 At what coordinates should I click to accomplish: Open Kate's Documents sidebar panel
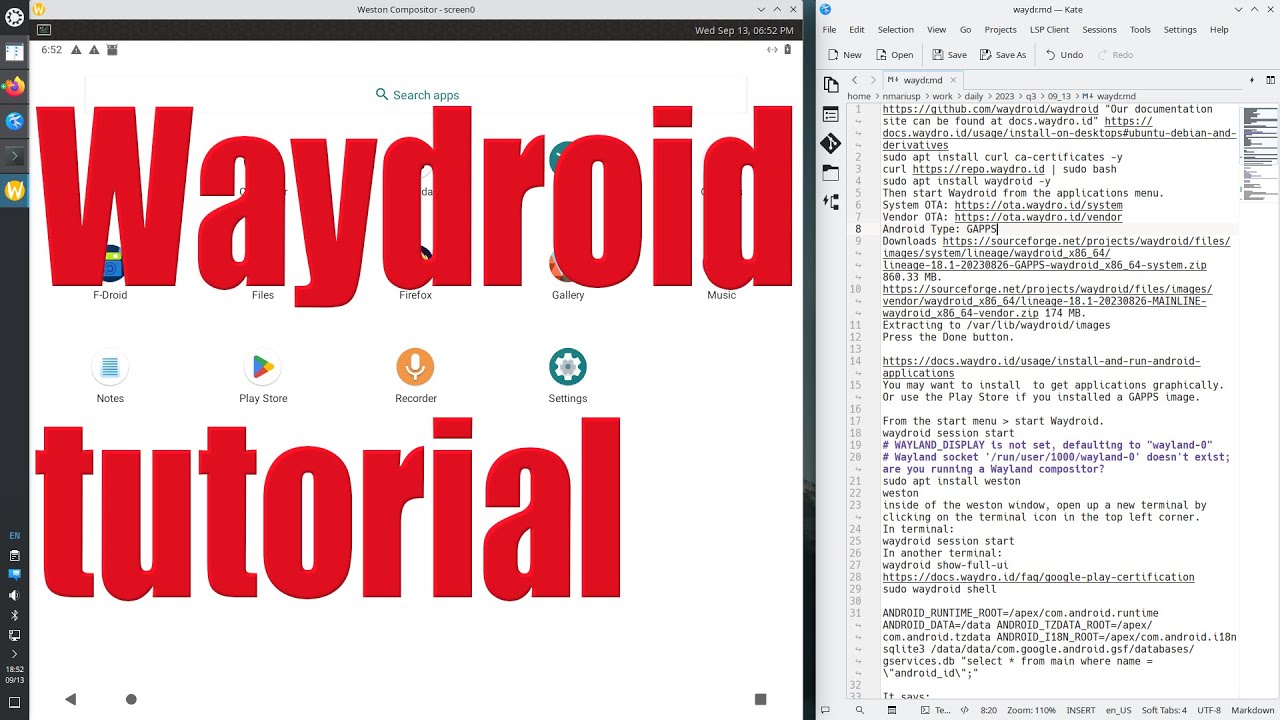(x=831, y=85)
